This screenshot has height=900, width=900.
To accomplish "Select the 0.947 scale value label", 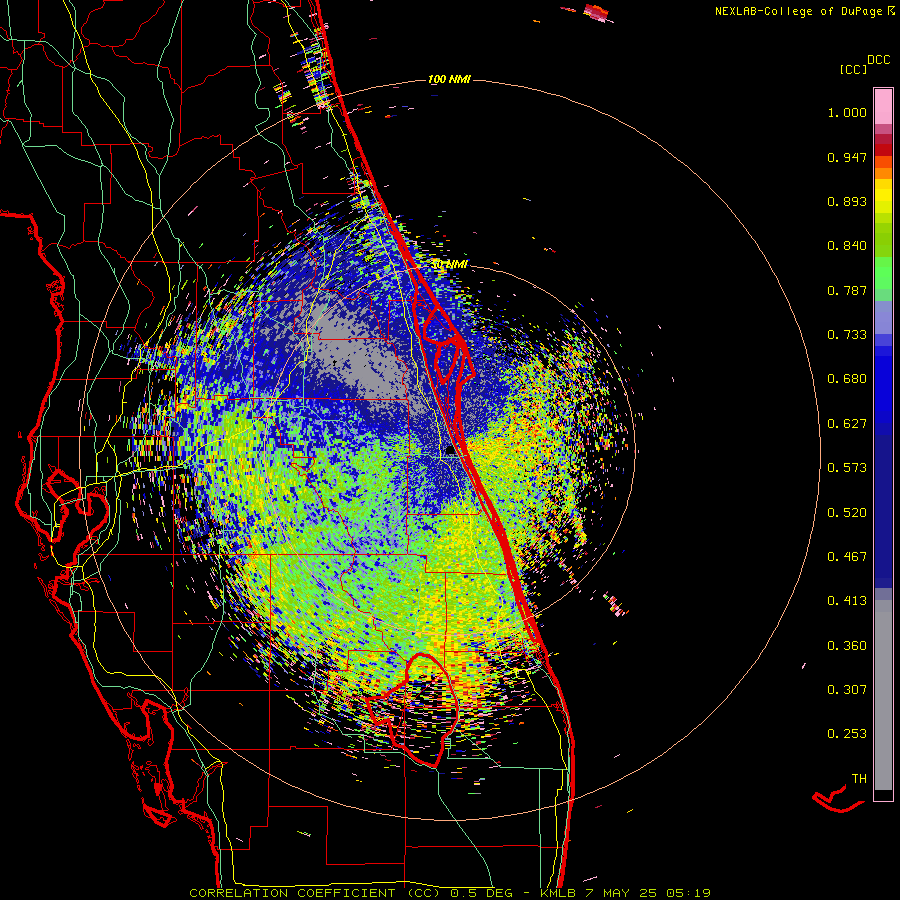I will click(x=847, y=157).
